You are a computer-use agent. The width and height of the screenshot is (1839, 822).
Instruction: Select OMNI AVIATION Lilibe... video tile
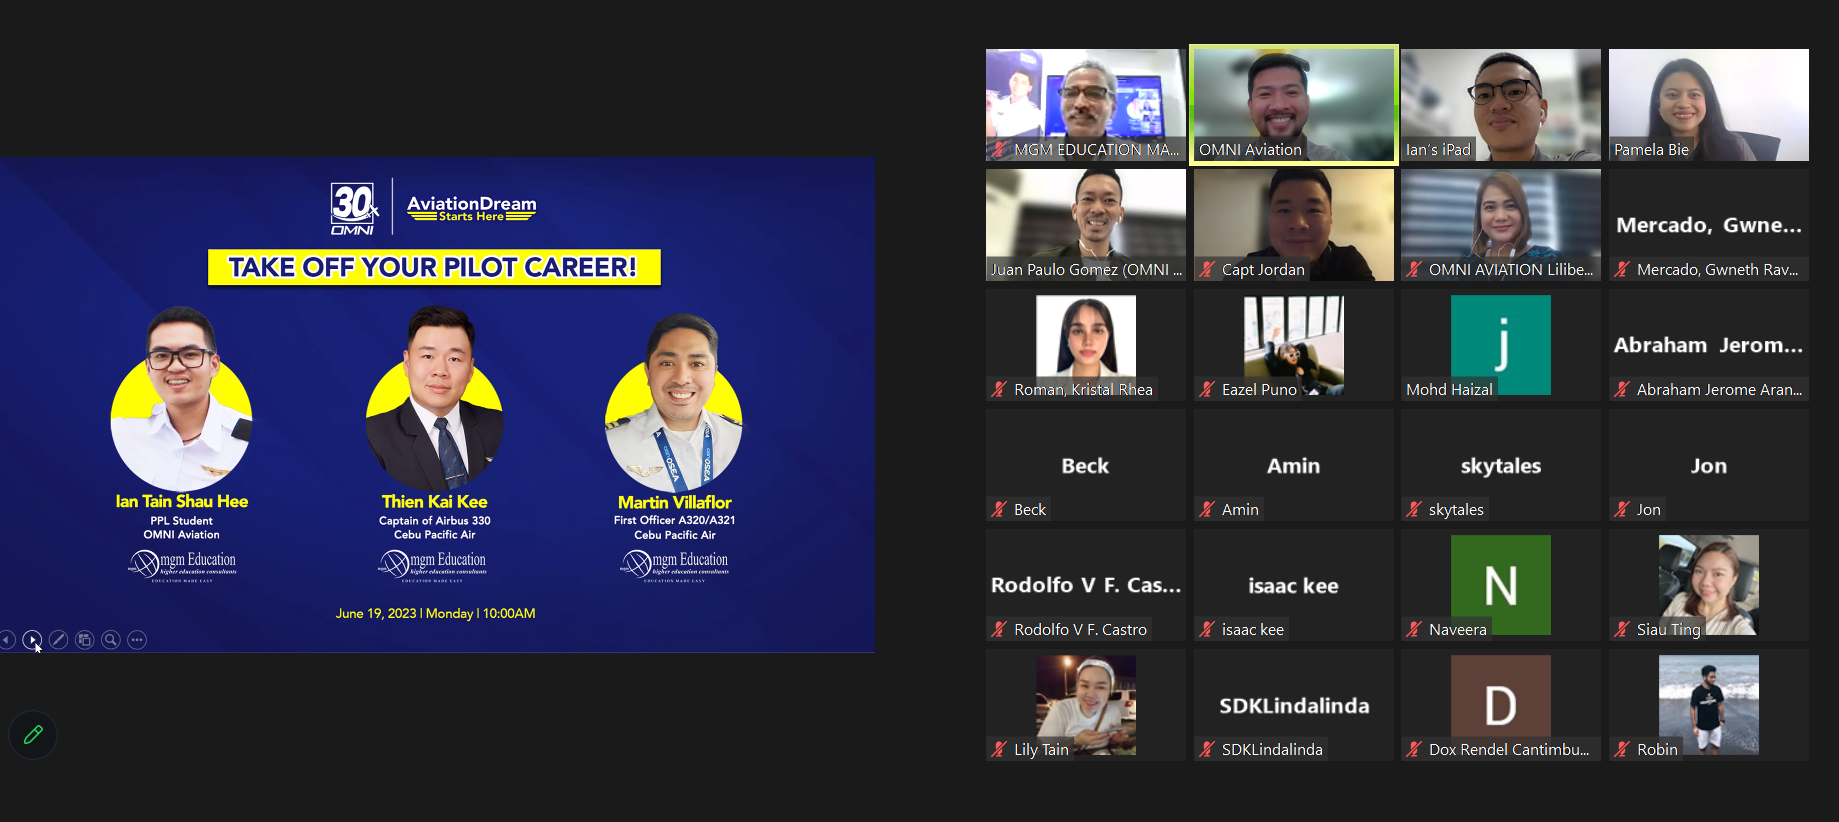(1501, 225)
